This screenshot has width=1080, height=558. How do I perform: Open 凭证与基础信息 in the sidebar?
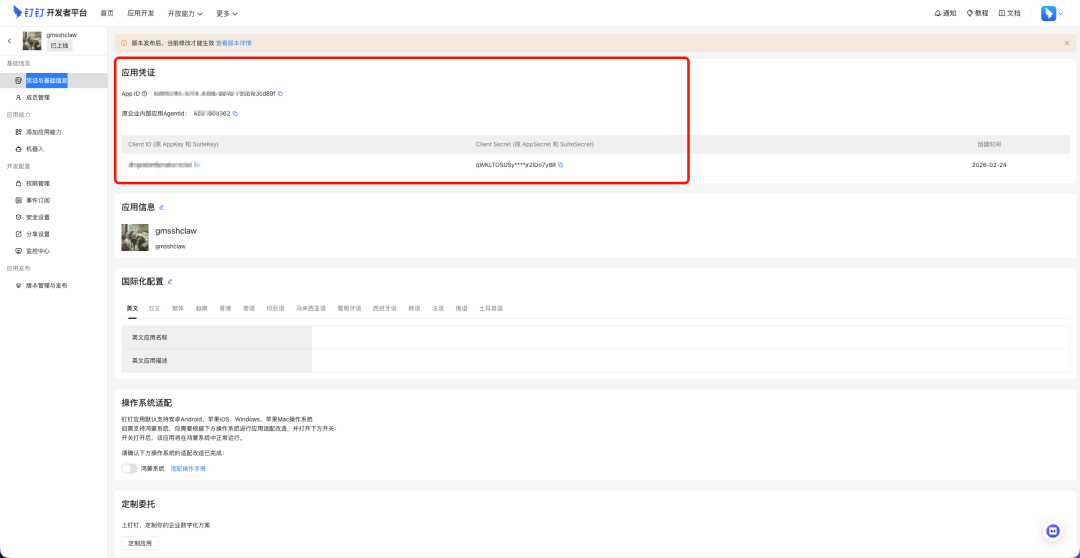[x=47, y=81]
